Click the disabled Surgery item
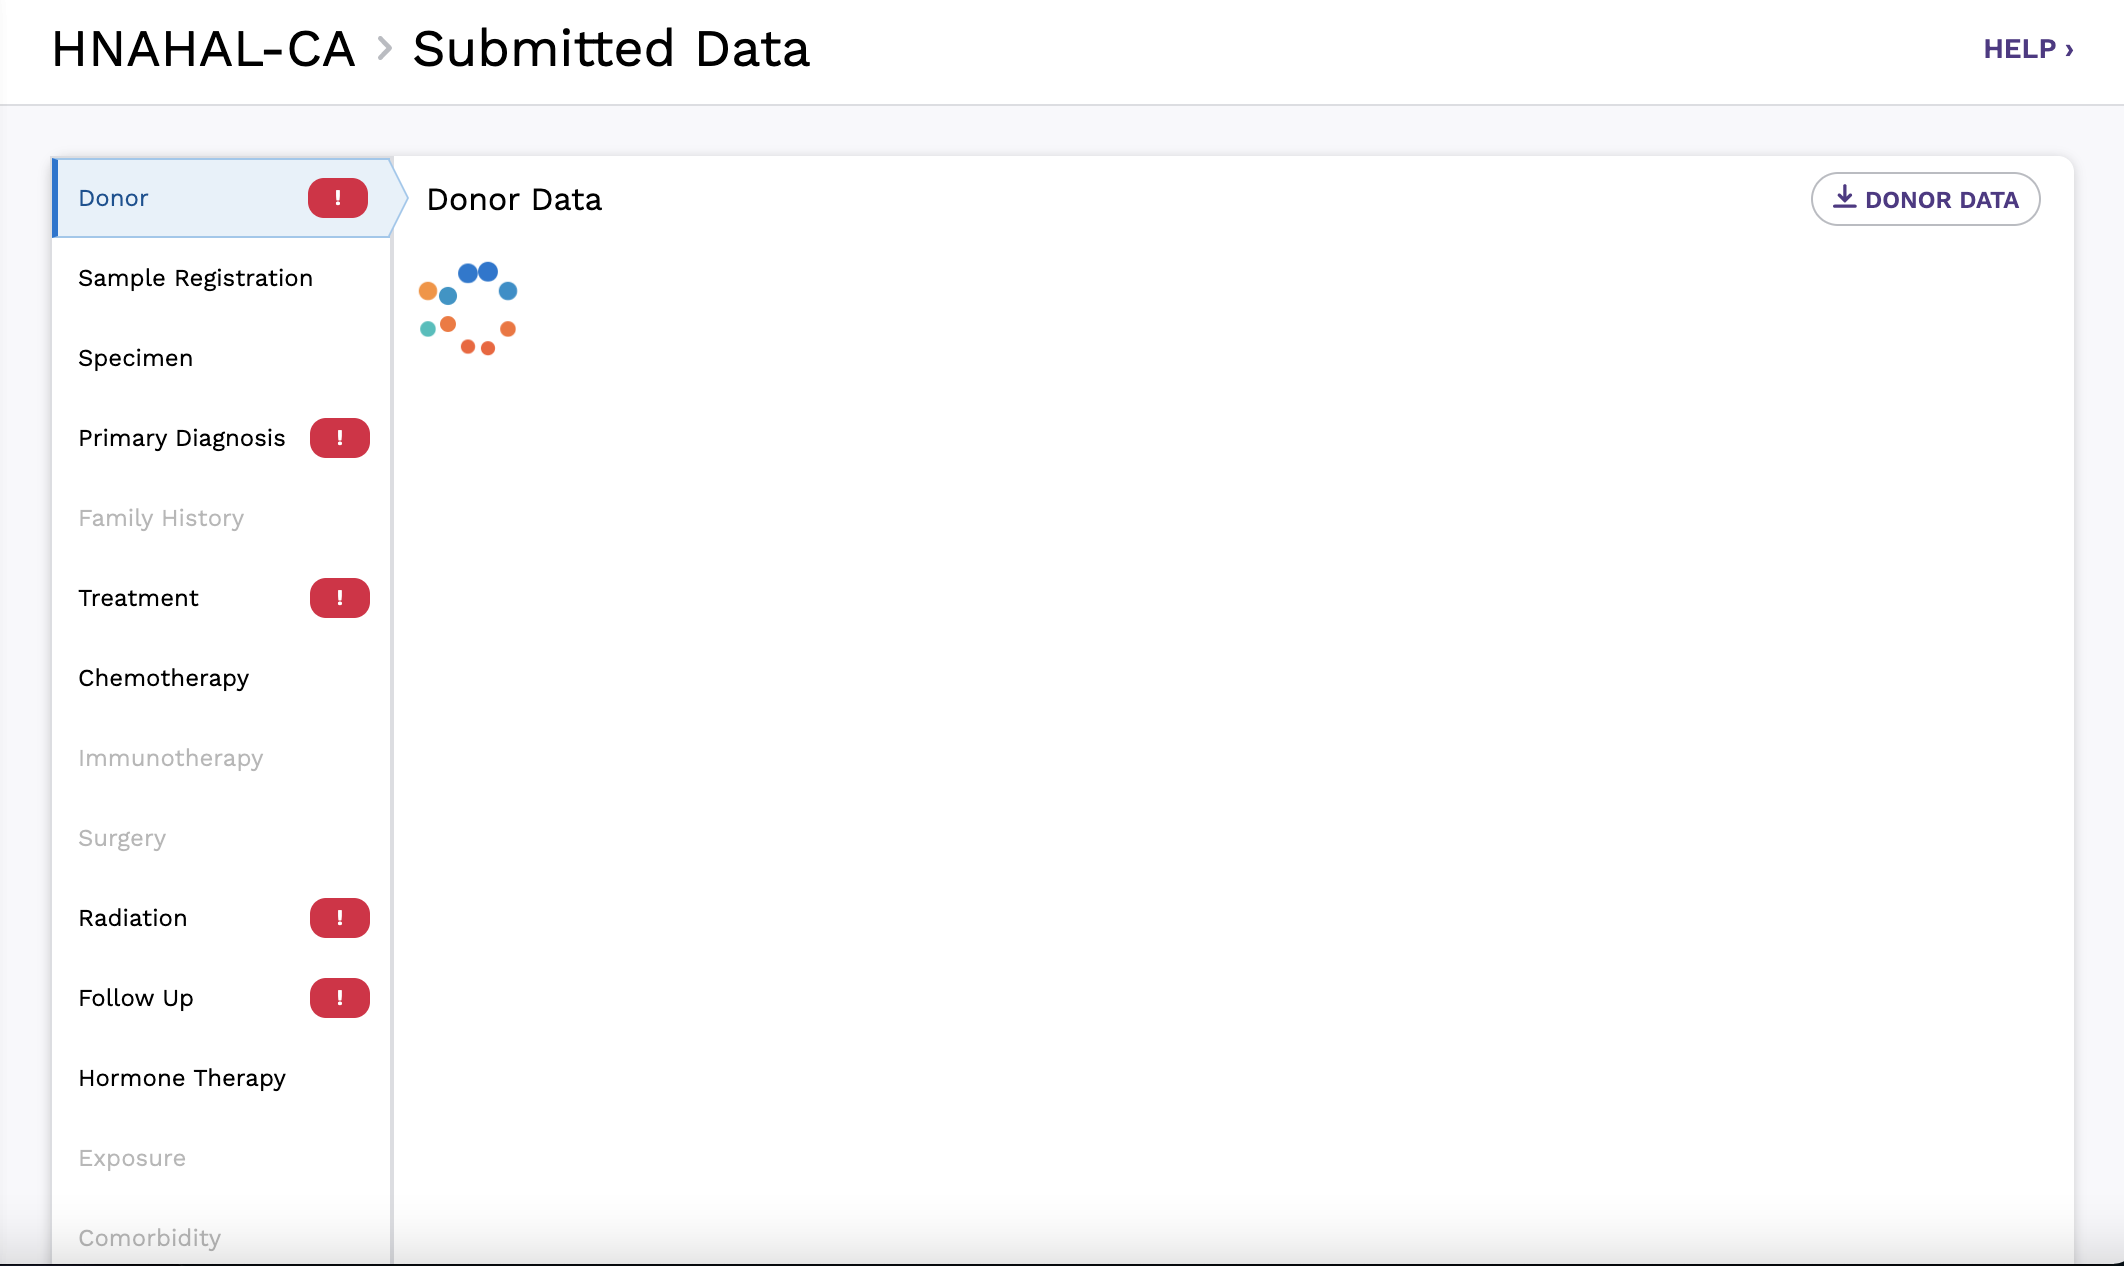Image resolution: width=2124 pixels, height=1266 pixels. pos(121,837)
